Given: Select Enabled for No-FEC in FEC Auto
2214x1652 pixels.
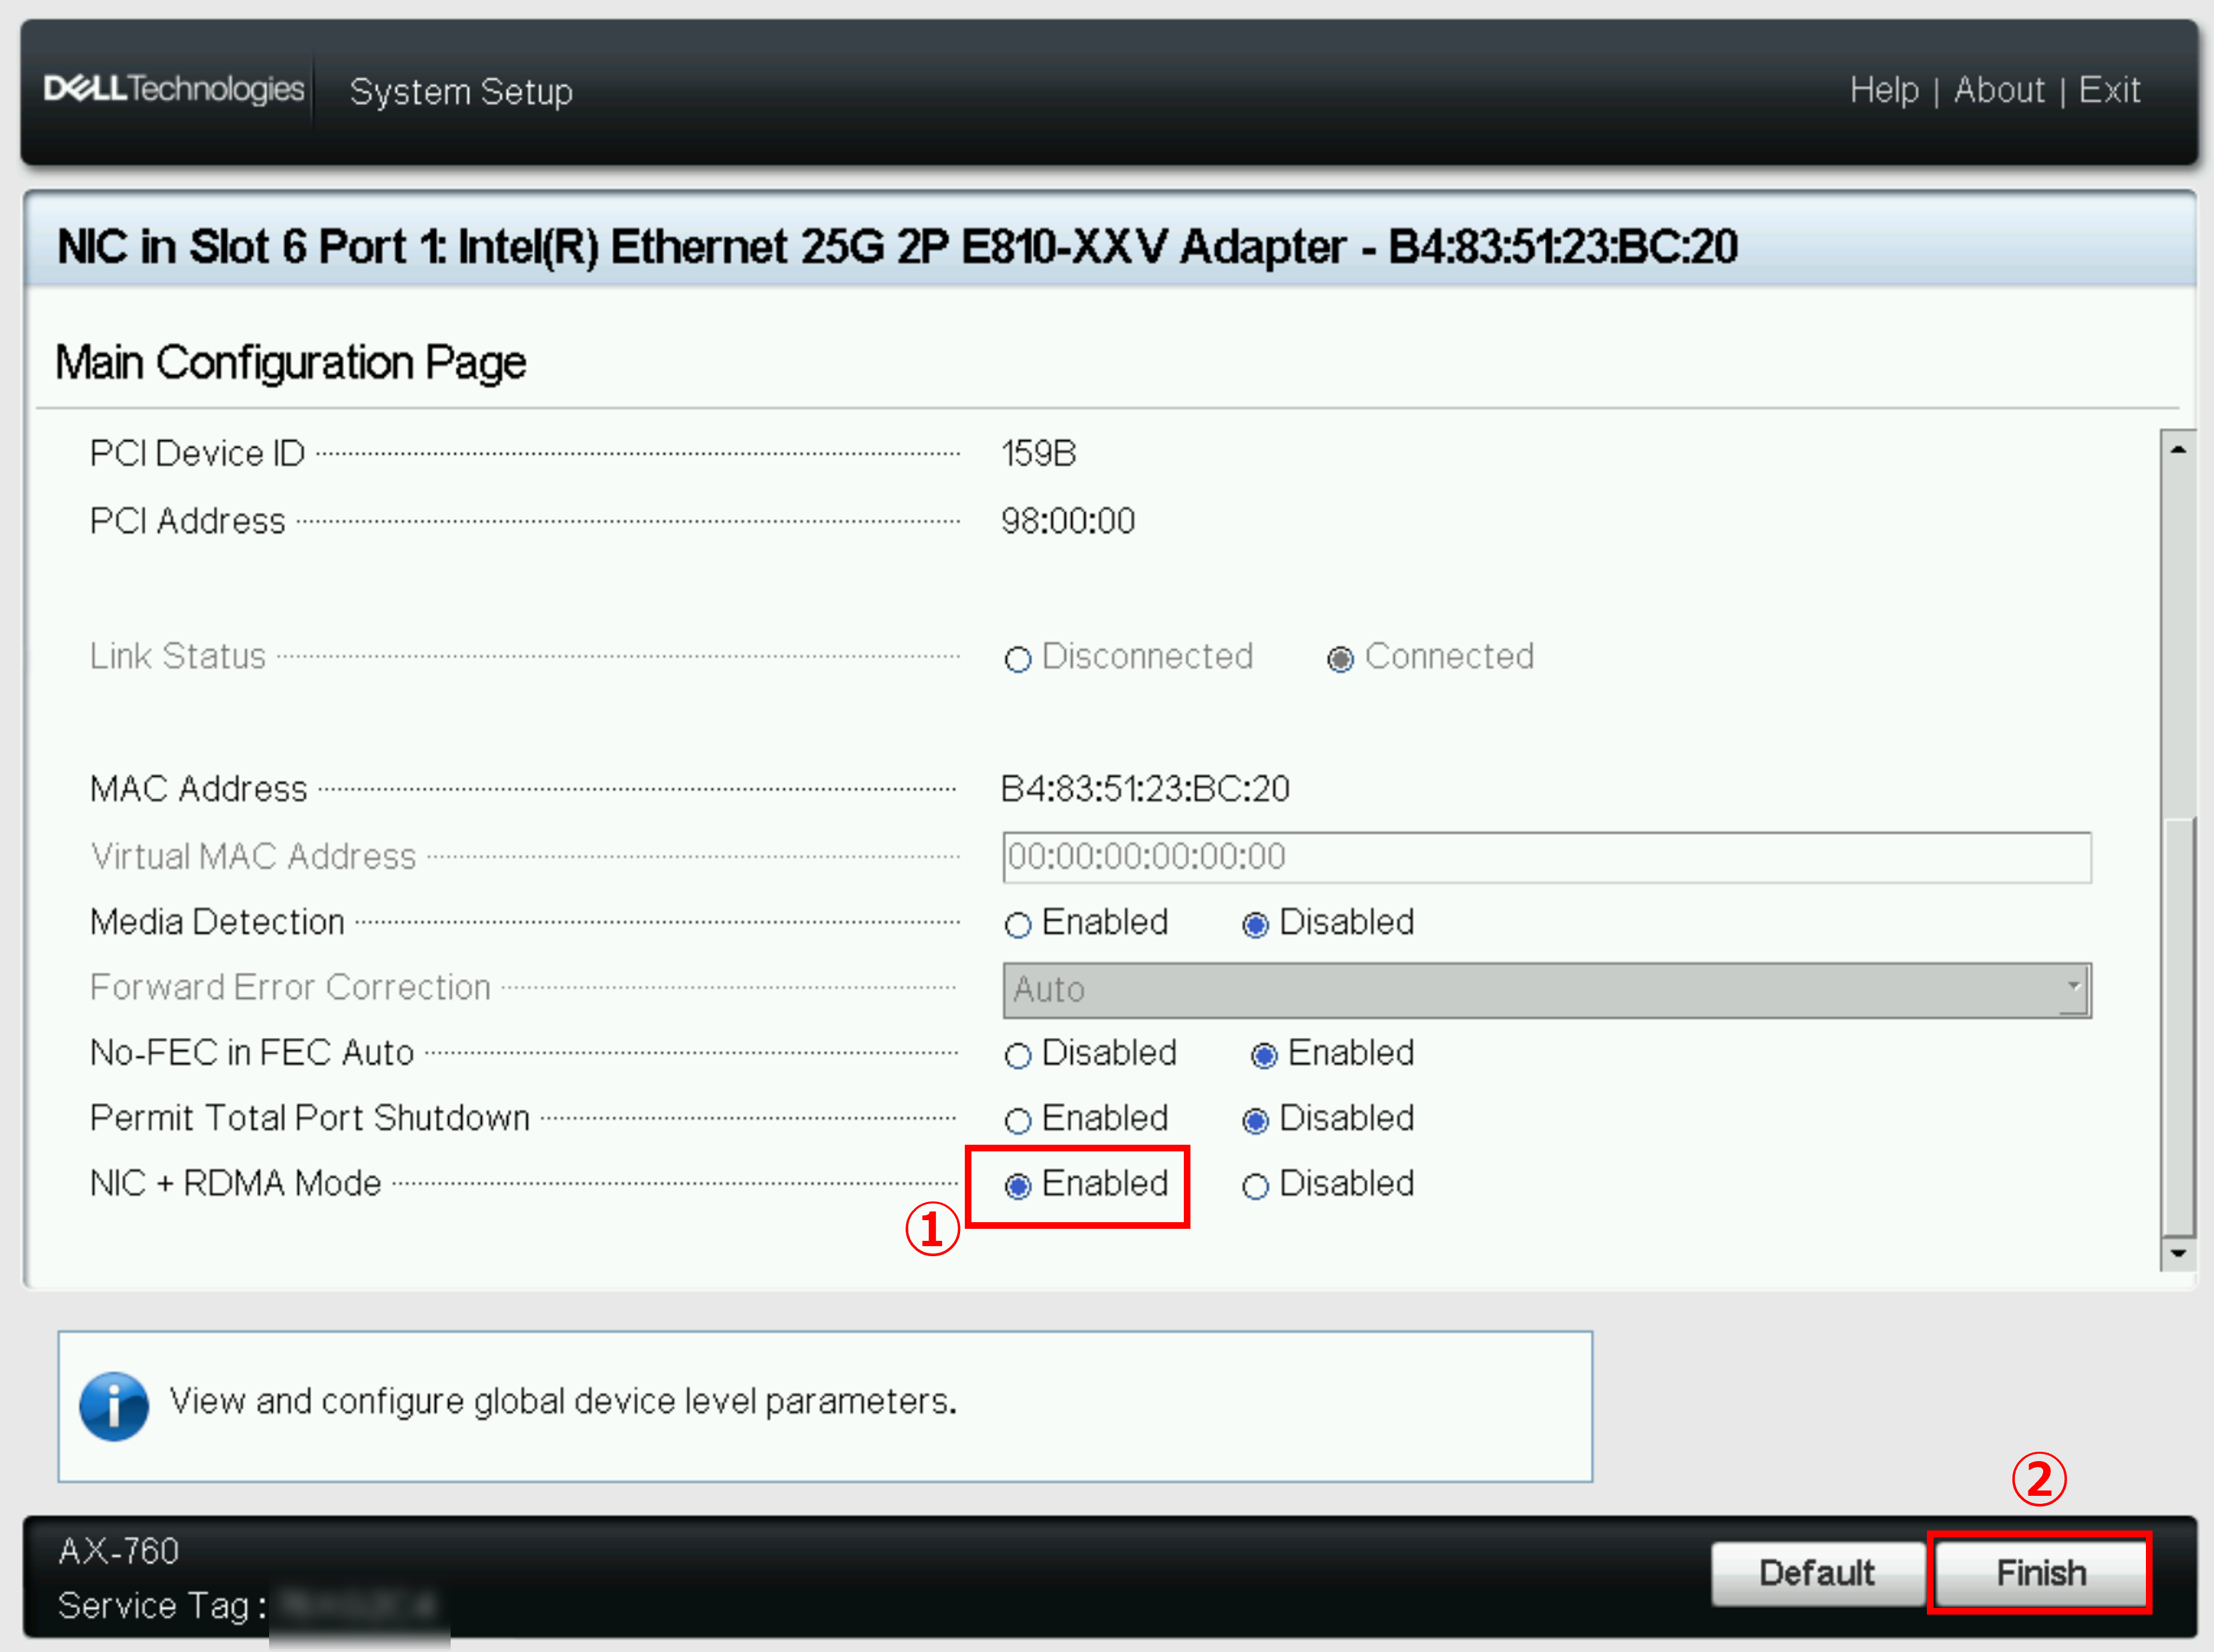Looking at the screenshot, I should (x=1264, y=1056).
